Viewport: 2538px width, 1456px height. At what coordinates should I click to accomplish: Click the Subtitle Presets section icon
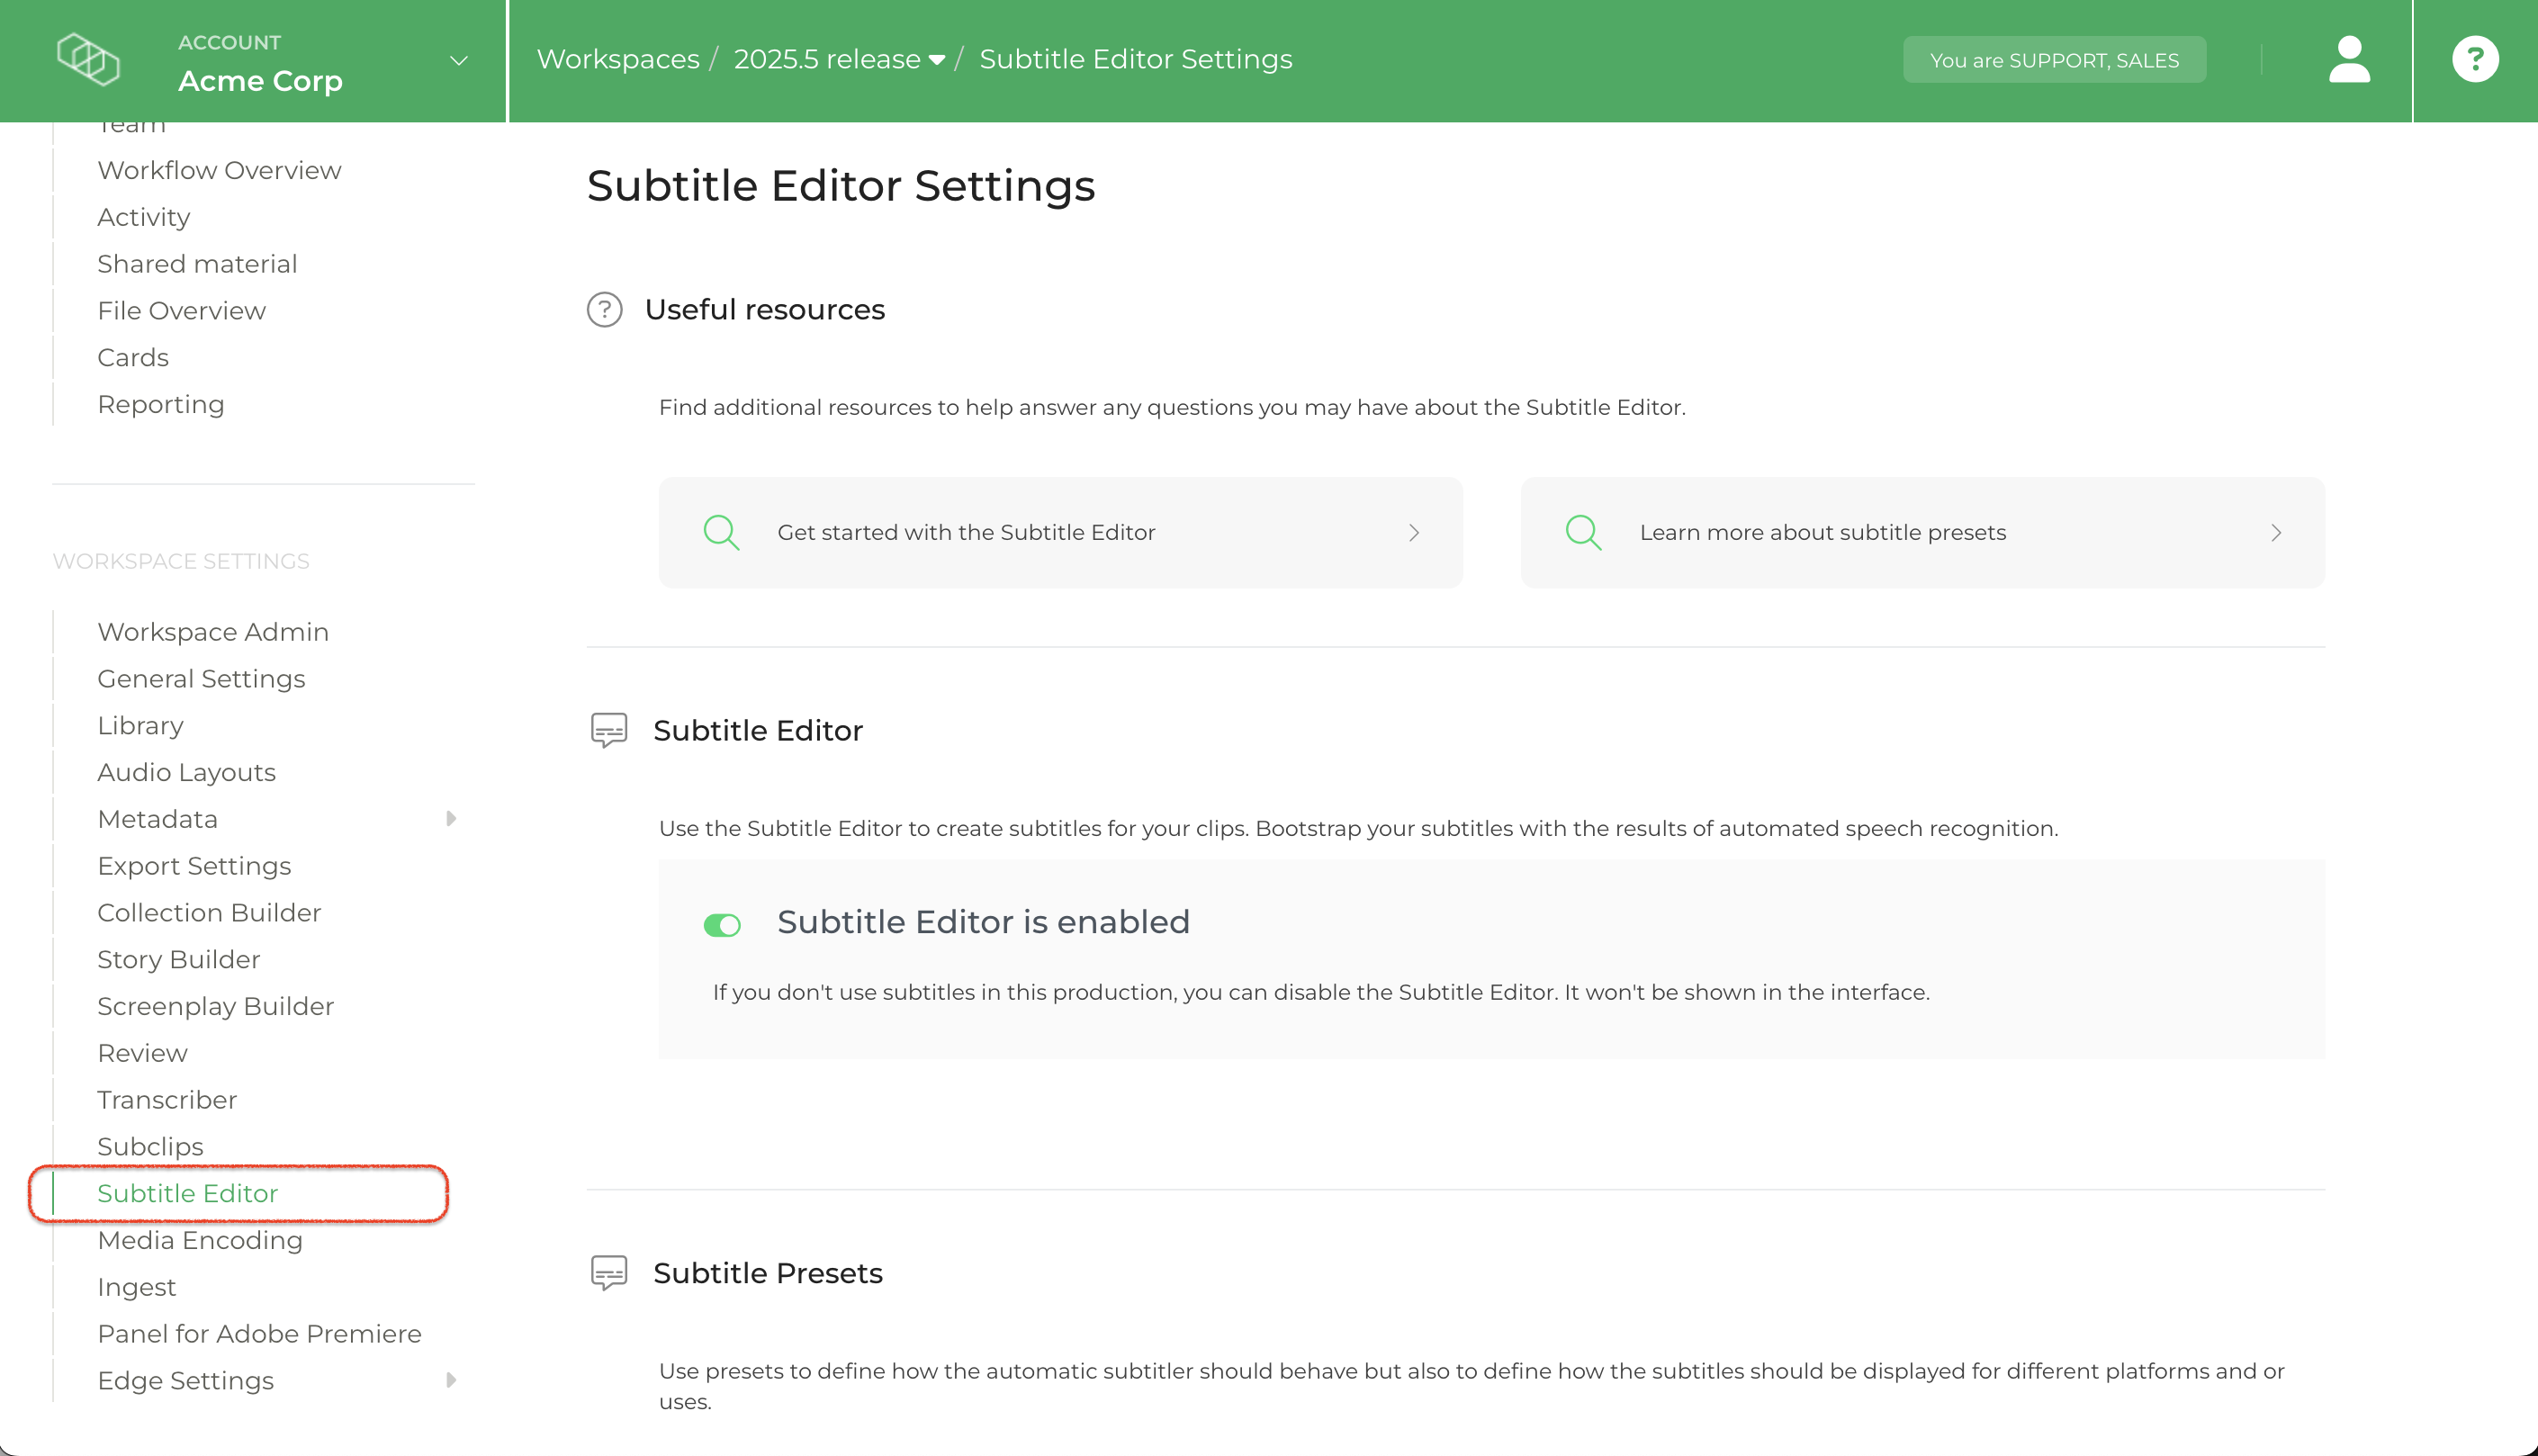pyautogui.click(x=608, y=1273)
